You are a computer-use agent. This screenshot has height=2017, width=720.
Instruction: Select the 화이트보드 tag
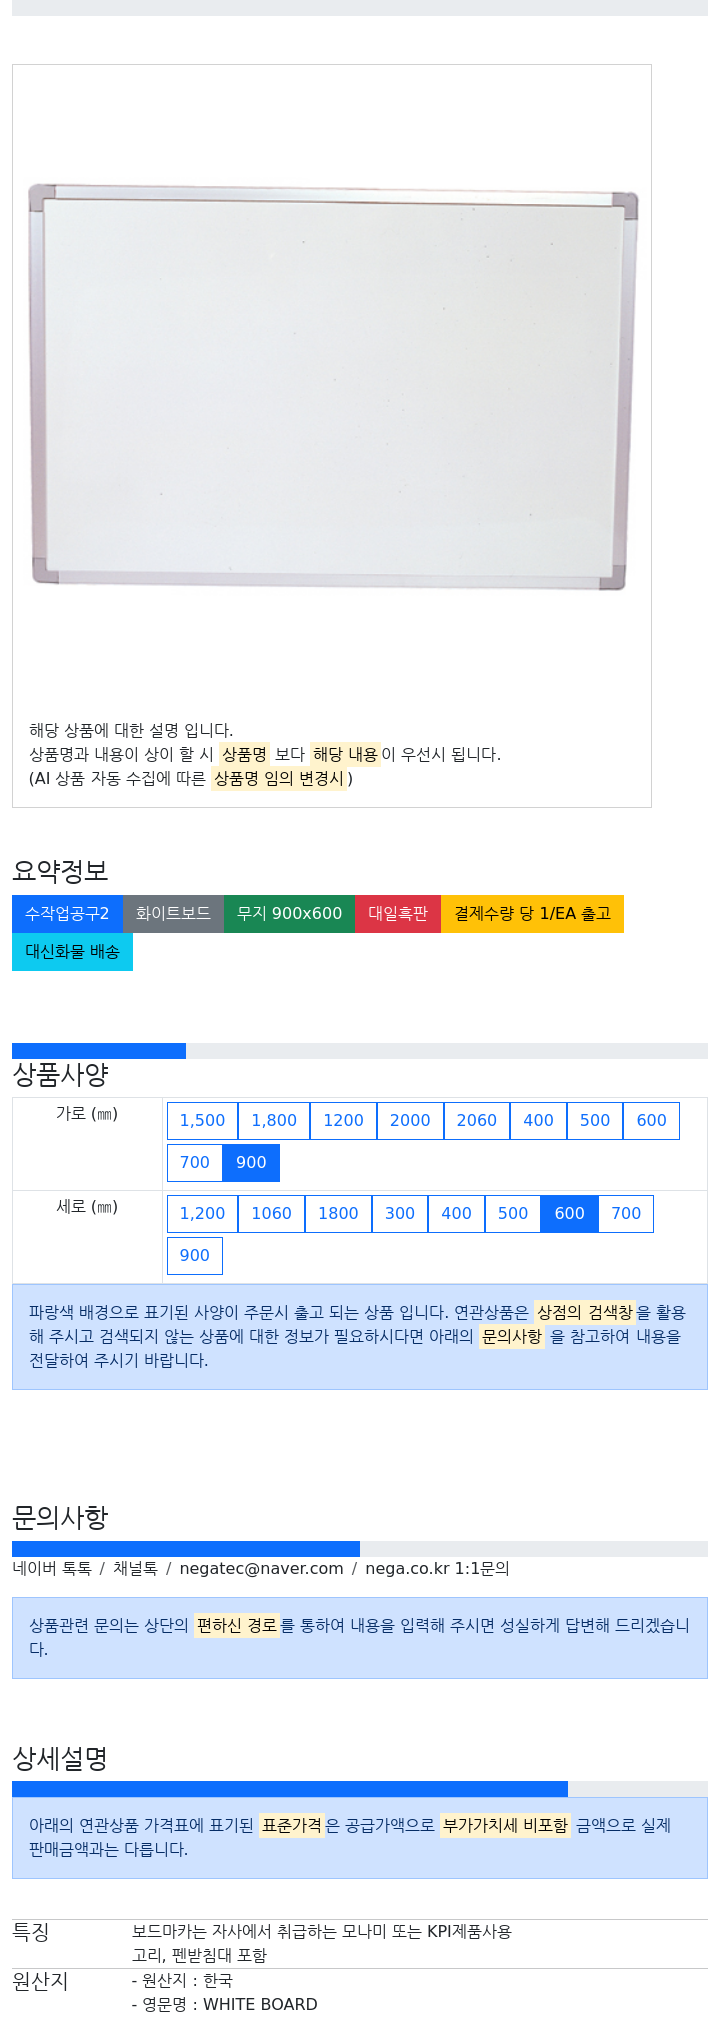click(x=173, y=914)
